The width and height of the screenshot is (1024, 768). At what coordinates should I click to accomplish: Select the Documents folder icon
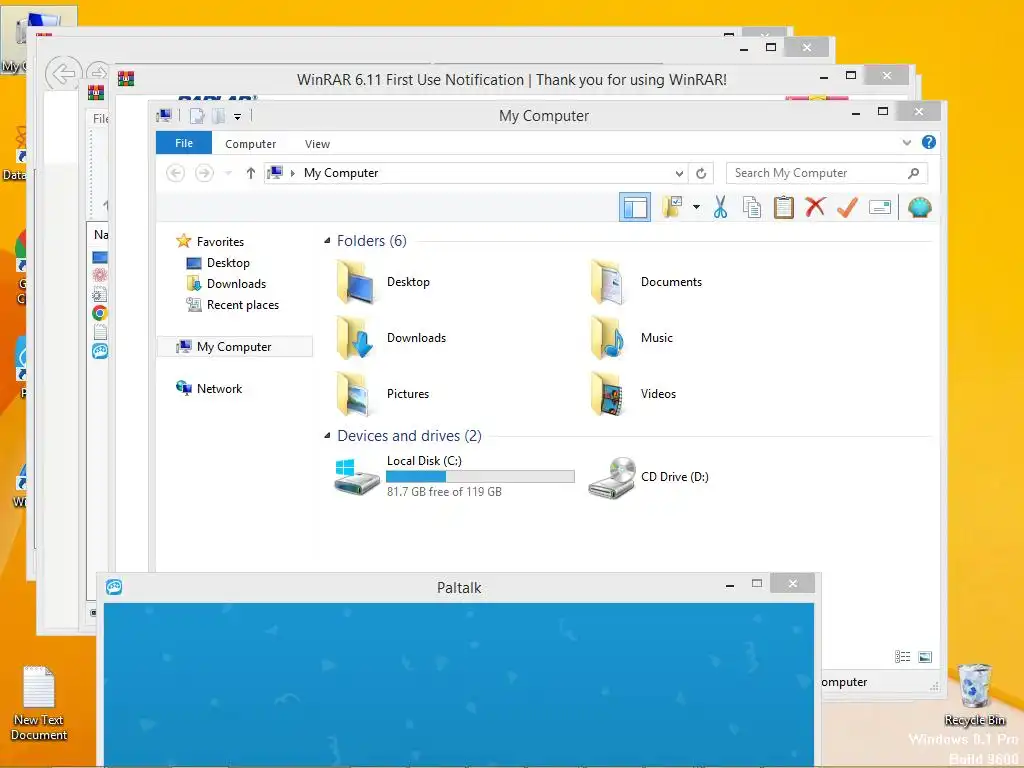point(609,282)
